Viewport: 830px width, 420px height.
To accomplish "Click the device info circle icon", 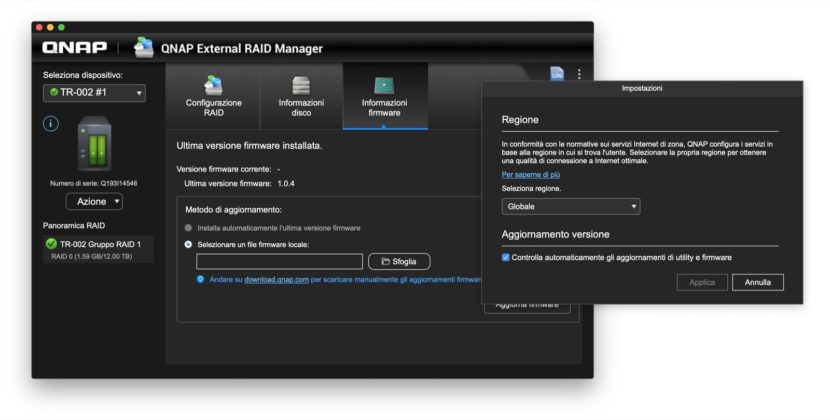I will click(x=51, y=124).
